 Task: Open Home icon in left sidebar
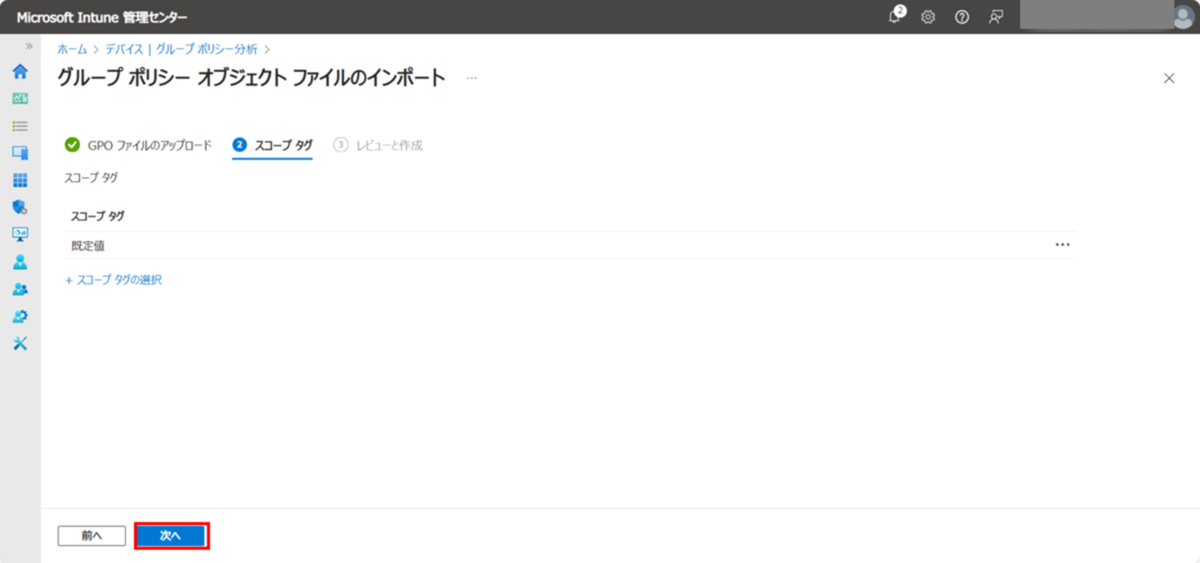pos(19,72)
